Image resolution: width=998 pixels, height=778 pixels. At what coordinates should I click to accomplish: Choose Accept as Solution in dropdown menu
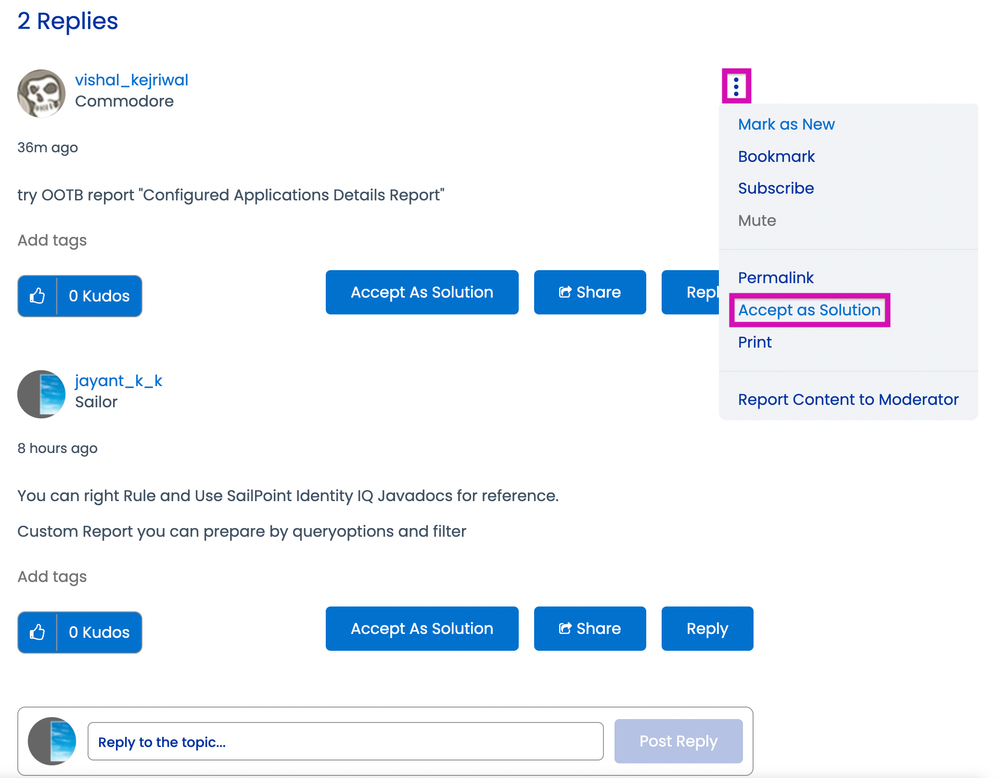(x=809, y=310)
